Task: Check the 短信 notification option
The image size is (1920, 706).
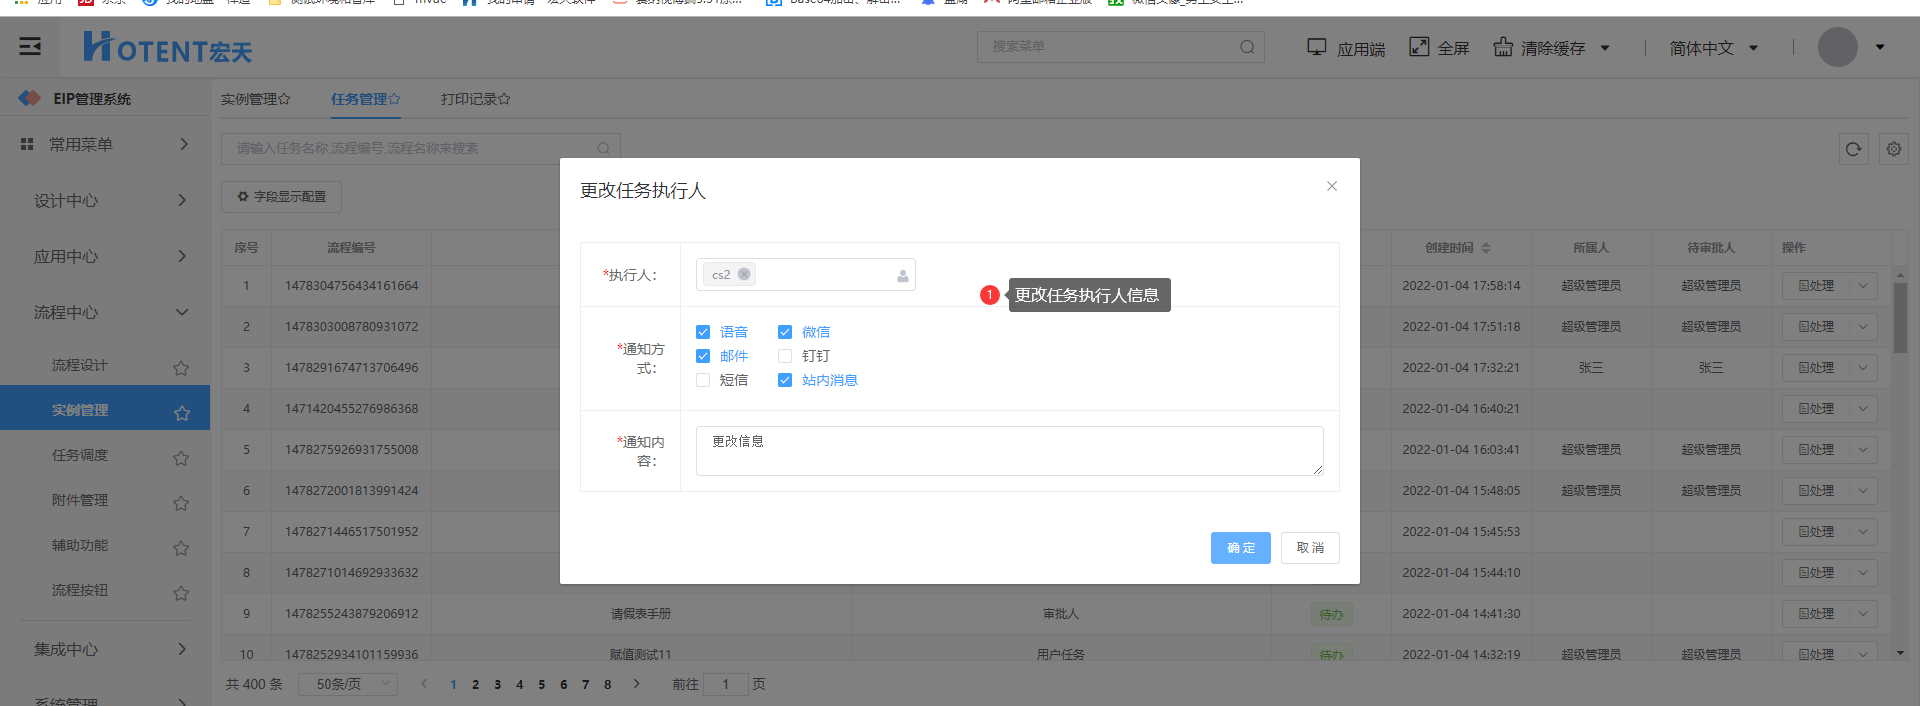Action: [x=703, y=380]
